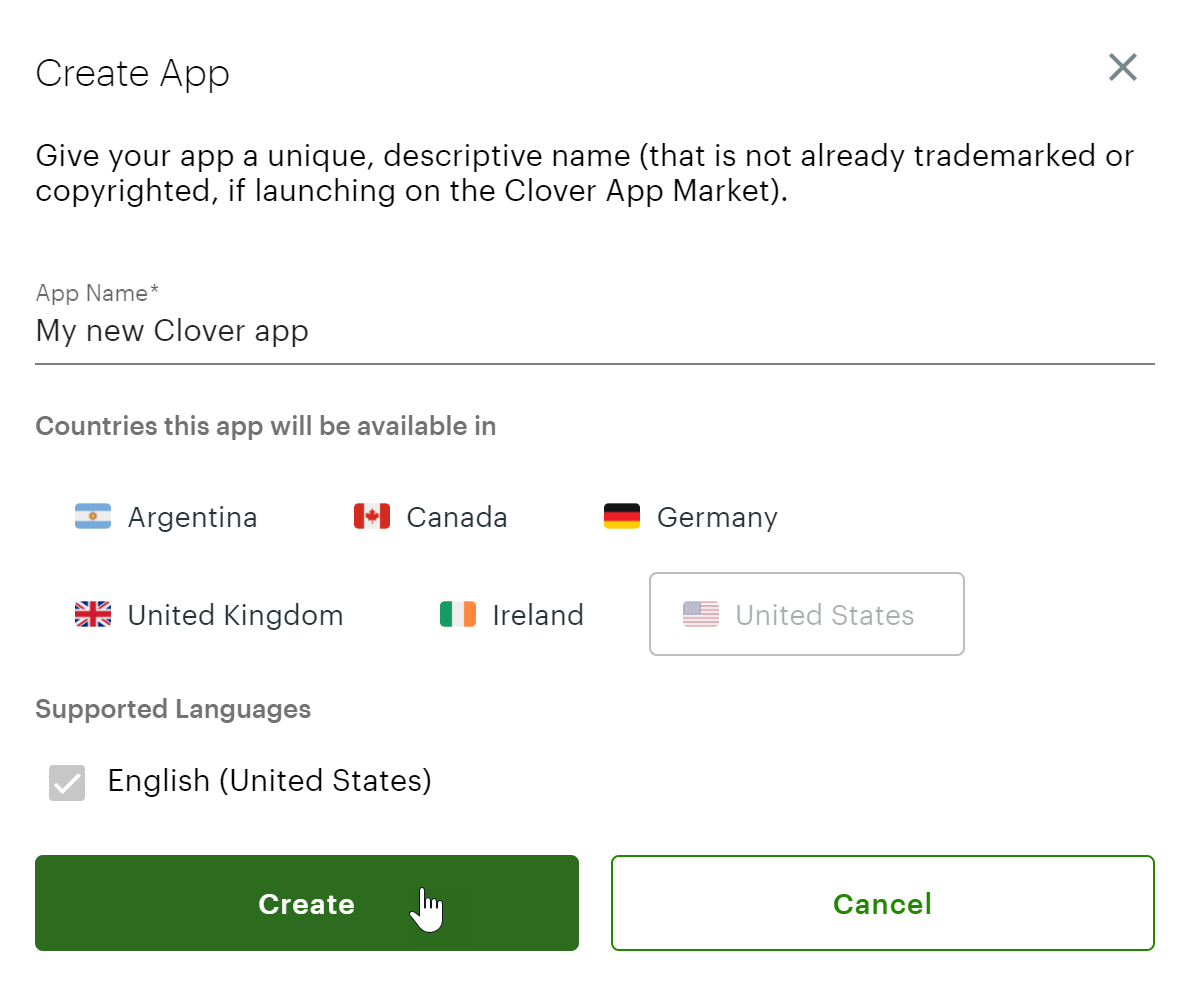The image size is (1191, 987).
Task: Click the 'Give your app a unique' description text
Action: click(585, 173)
